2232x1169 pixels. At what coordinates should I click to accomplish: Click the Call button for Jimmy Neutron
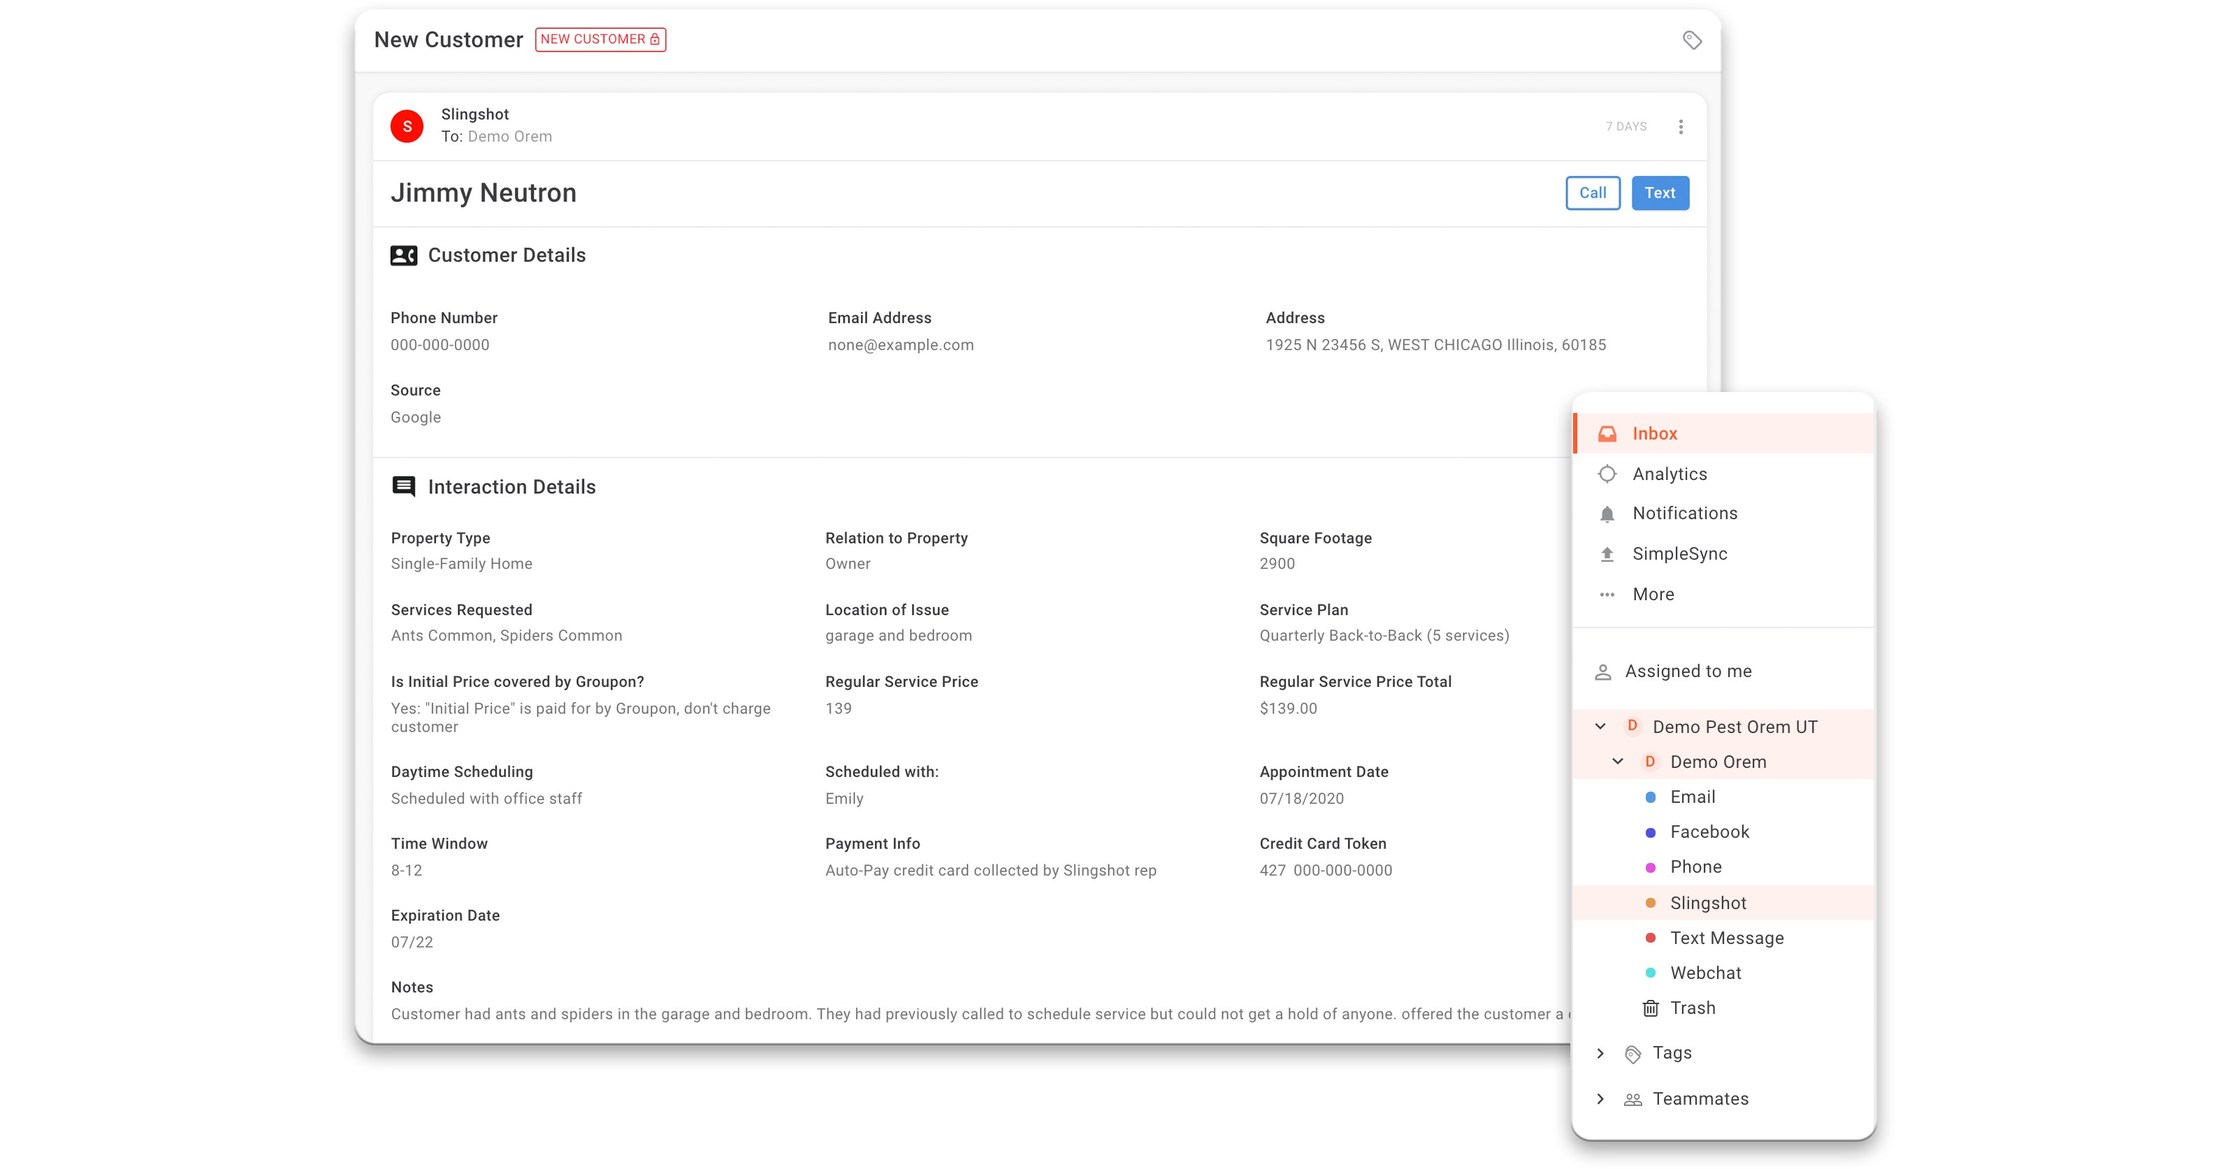[1592, 192]
